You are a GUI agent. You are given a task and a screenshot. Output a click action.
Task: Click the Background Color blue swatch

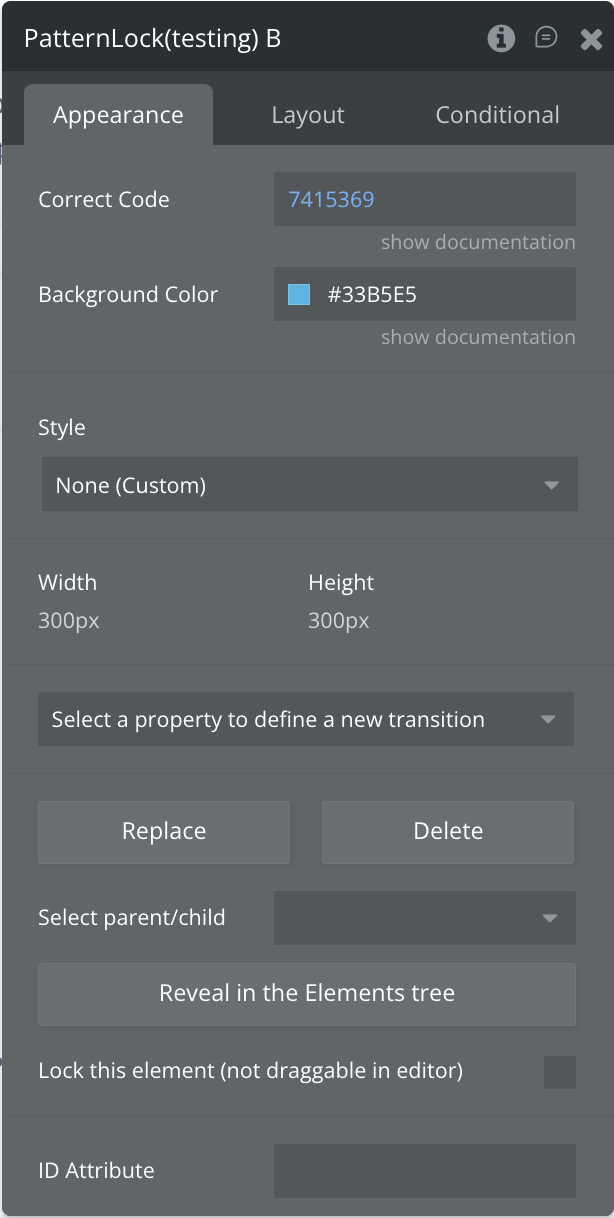(299, 294)
